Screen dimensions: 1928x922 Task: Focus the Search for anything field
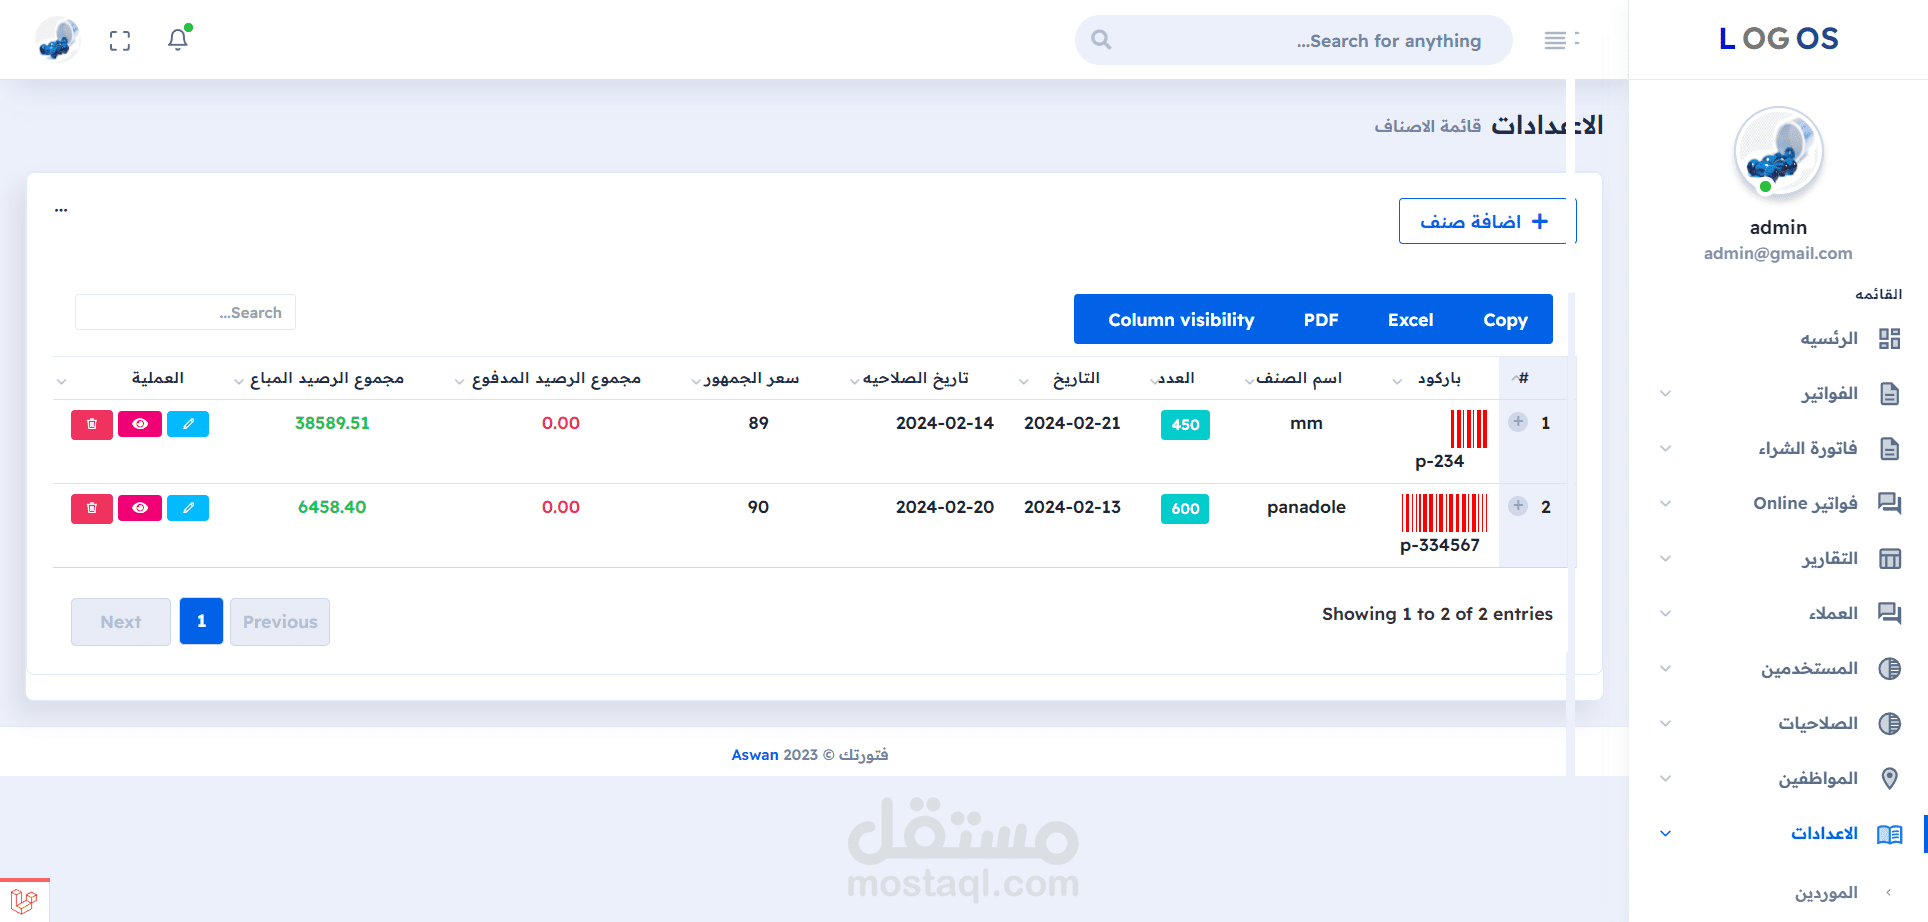click(x=1294, y=40)
